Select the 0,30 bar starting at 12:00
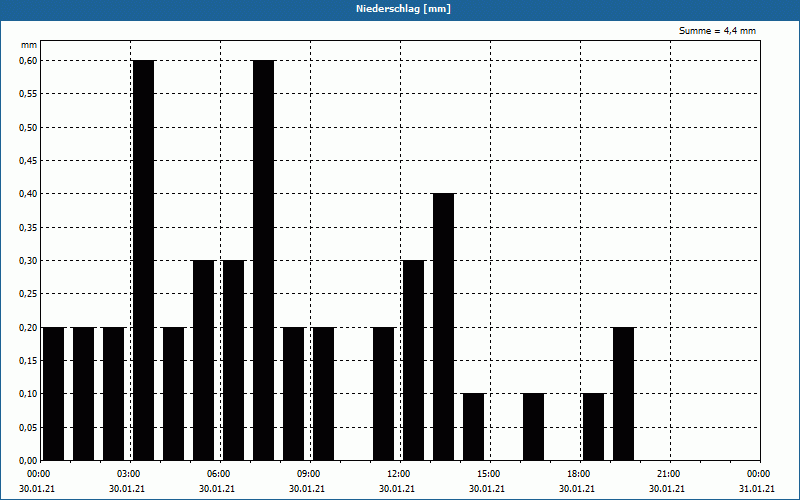The image size is (800, 500). pyautogui.click(x=413, y=360)
